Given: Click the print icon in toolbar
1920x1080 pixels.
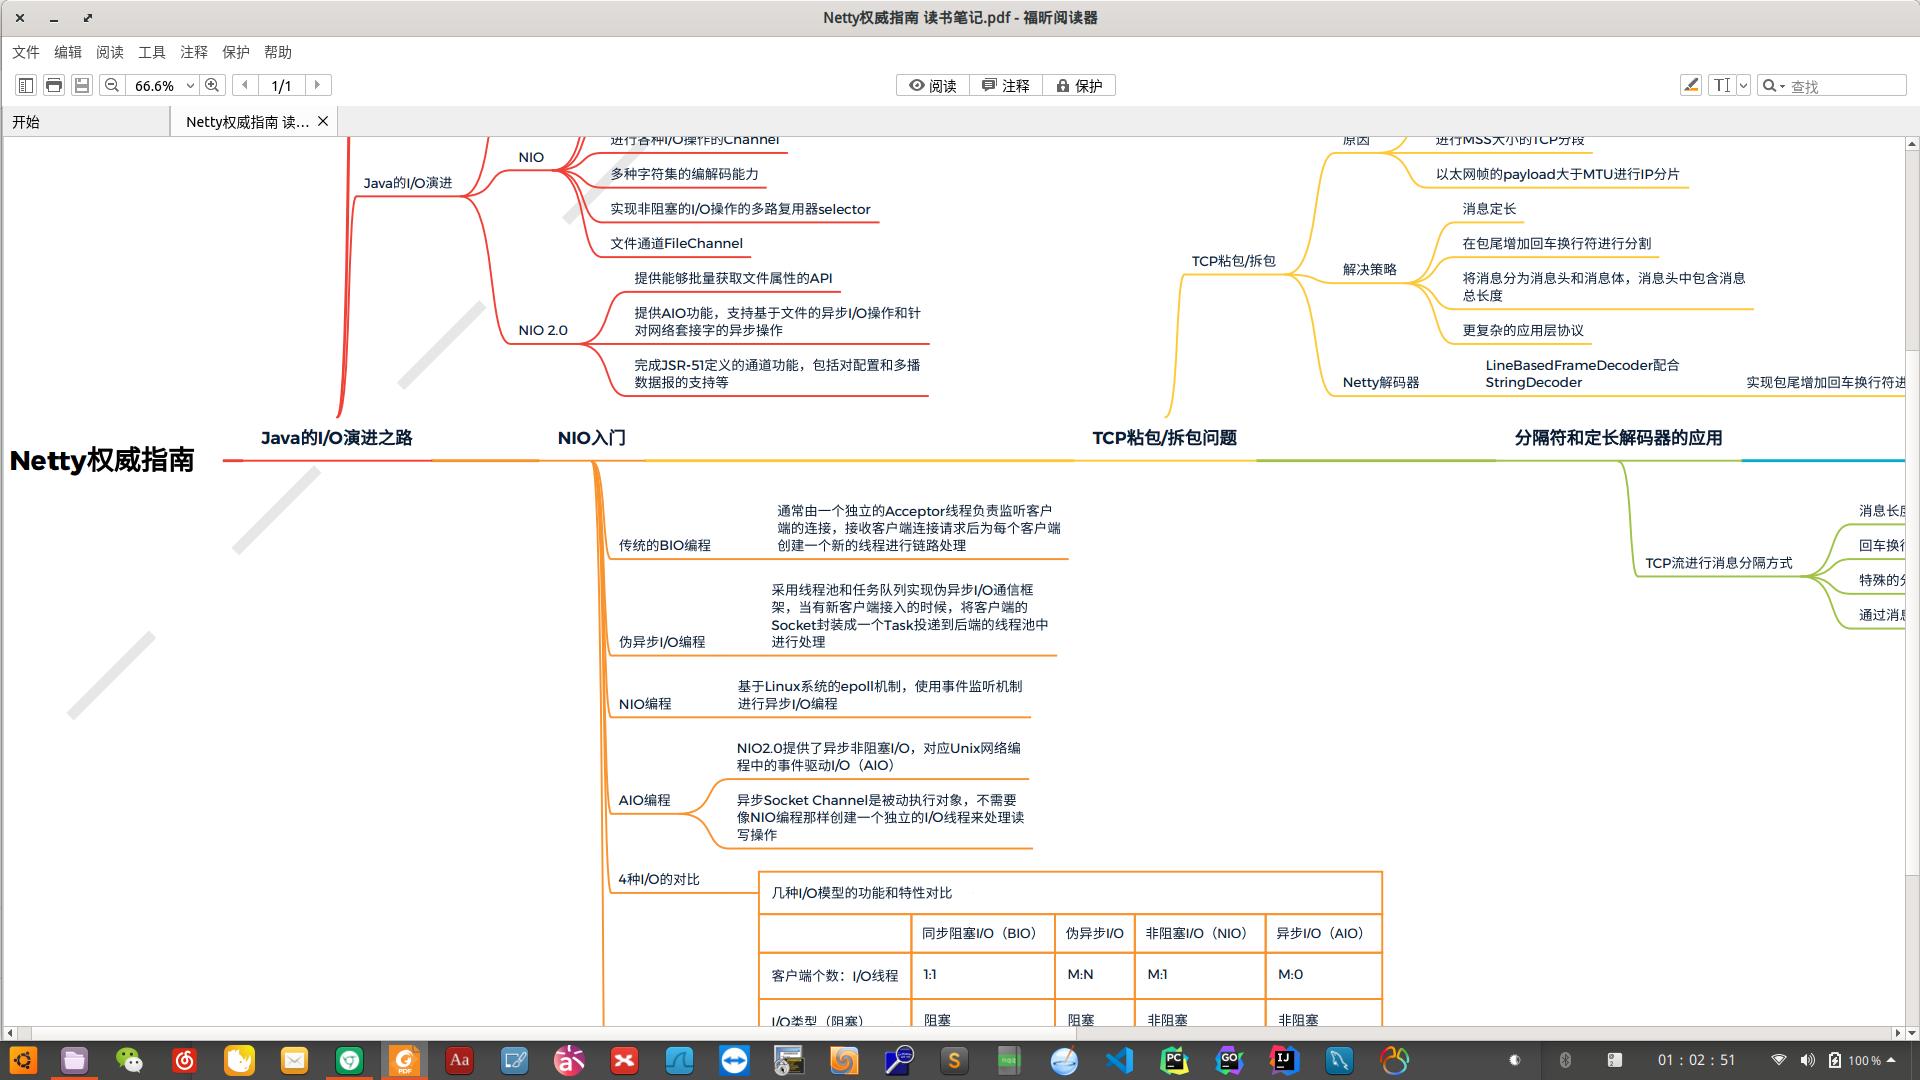Looking at the screenshot, I should tap(54, 86).
